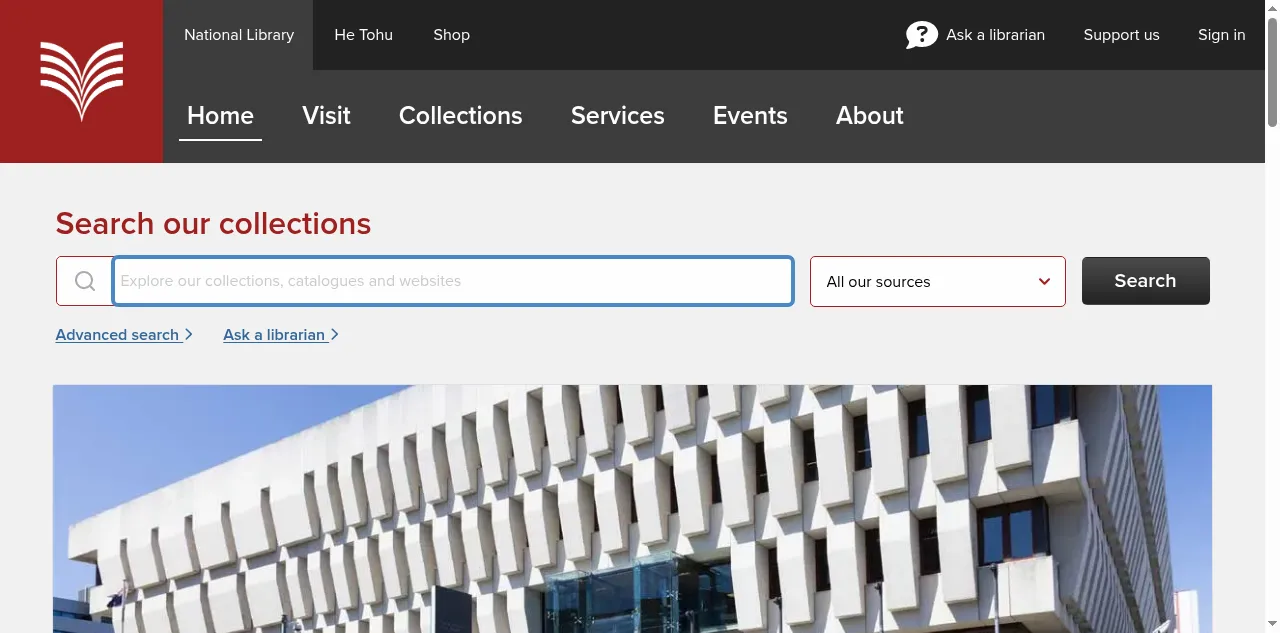The image size is (1280, 633).
Task: Open the About menu
Action: pos(869,116)
